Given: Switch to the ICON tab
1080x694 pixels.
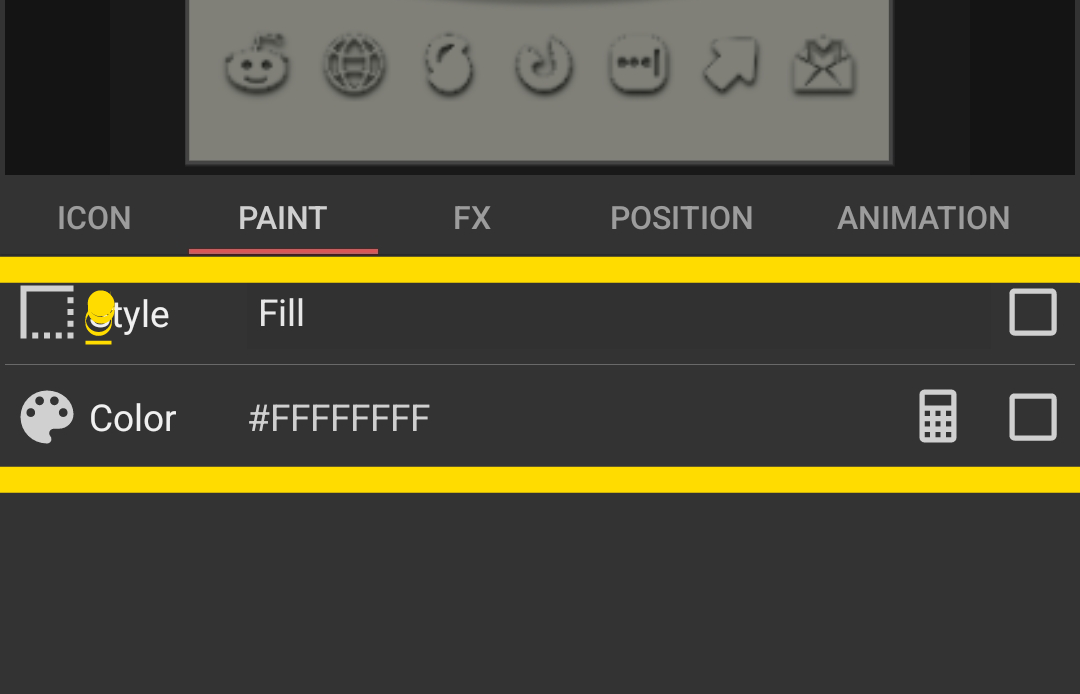Looking at the screenshot, I should coord(94,218).
